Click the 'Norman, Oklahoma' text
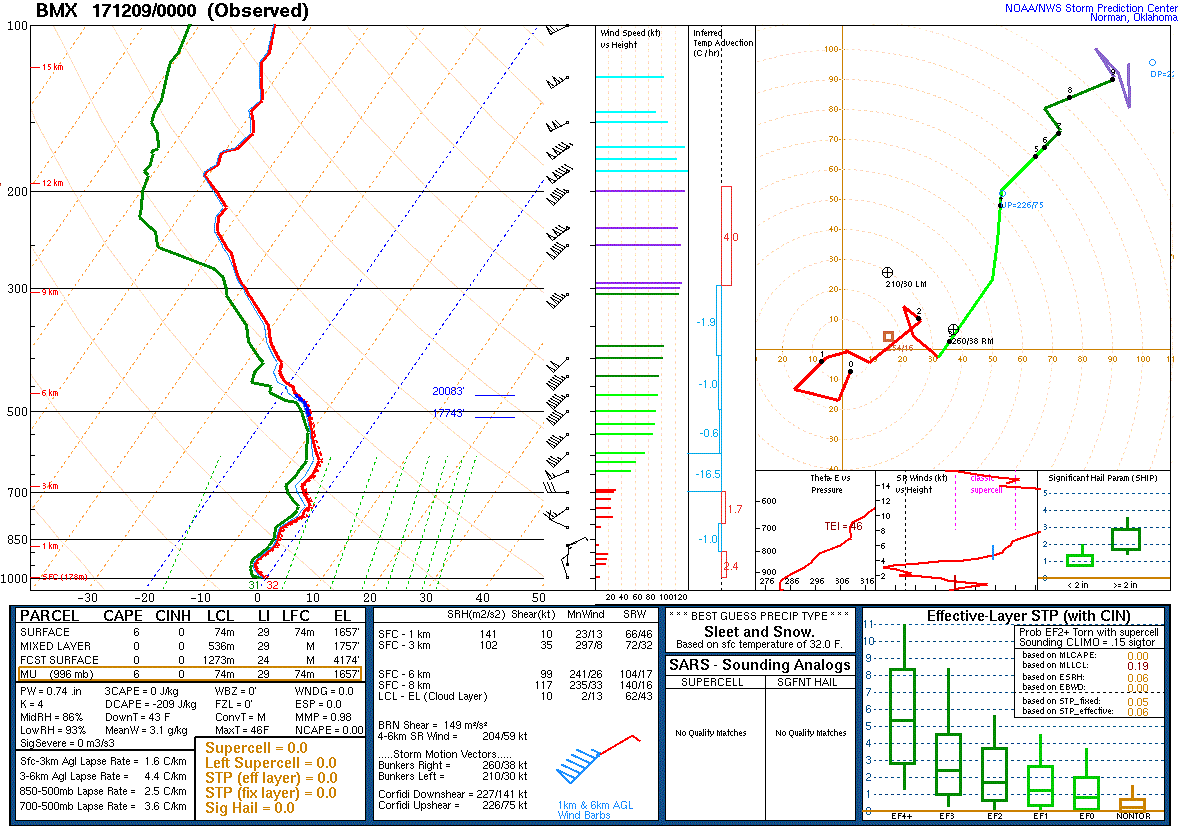The height and width of the screenshot is (826, 1180). point(1133,17)
